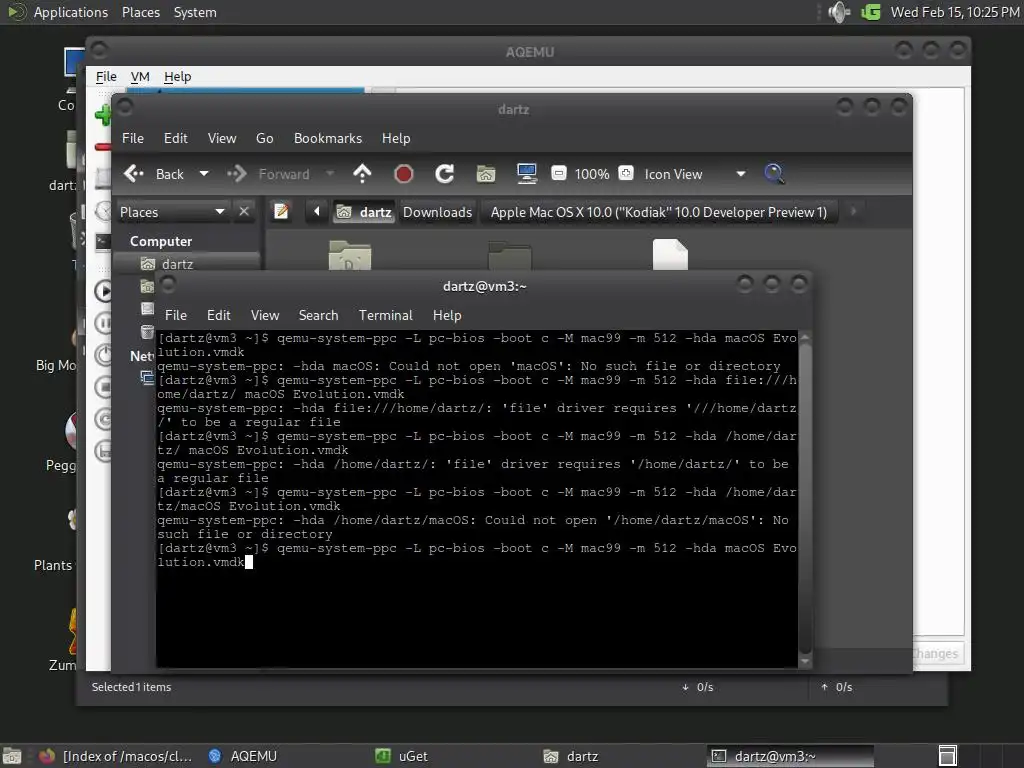Open the file manager Help menu
The height and width of the screenshot is (768, 1024).
point(396,138)
